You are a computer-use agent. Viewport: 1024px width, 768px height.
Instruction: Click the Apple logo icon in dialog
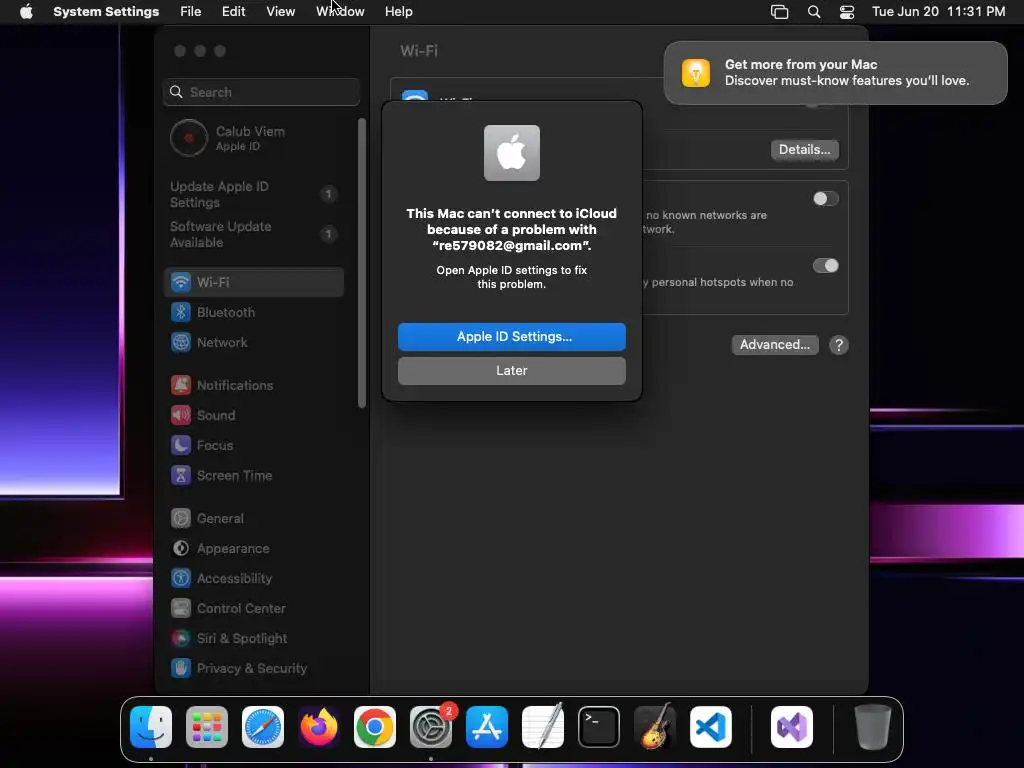click(511, 153)
